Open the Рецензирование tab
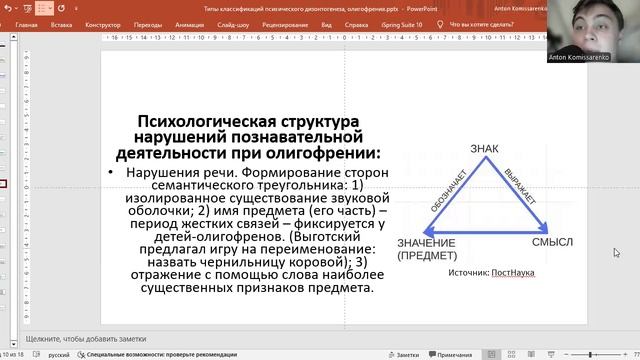 pyautogui.click(x=285, y=25)
